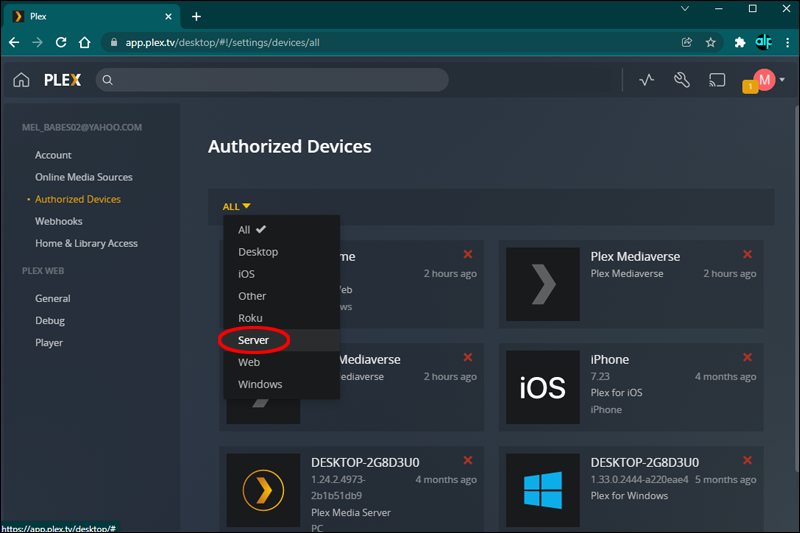Open the Activity pulse icon
The image size is (800, 533).
tap(646, 80)
